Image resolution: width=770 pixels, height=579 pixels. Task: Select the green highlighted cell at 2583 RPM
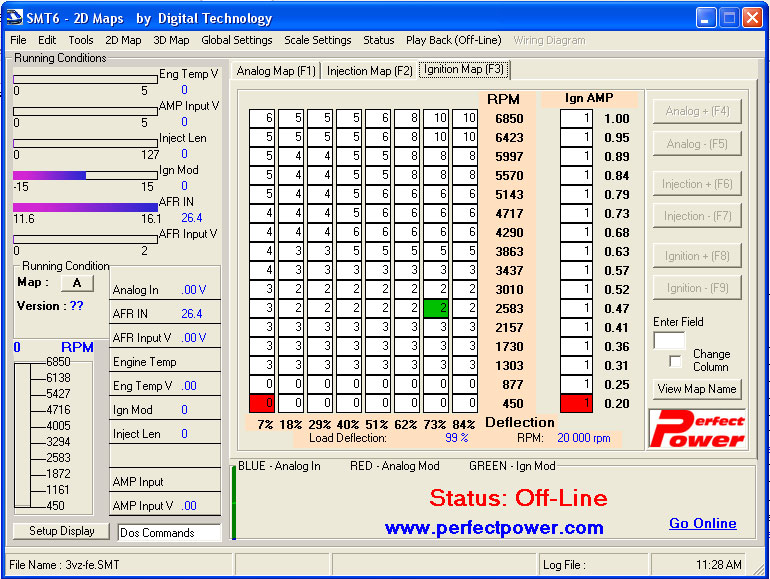click(x=436, y=308)
